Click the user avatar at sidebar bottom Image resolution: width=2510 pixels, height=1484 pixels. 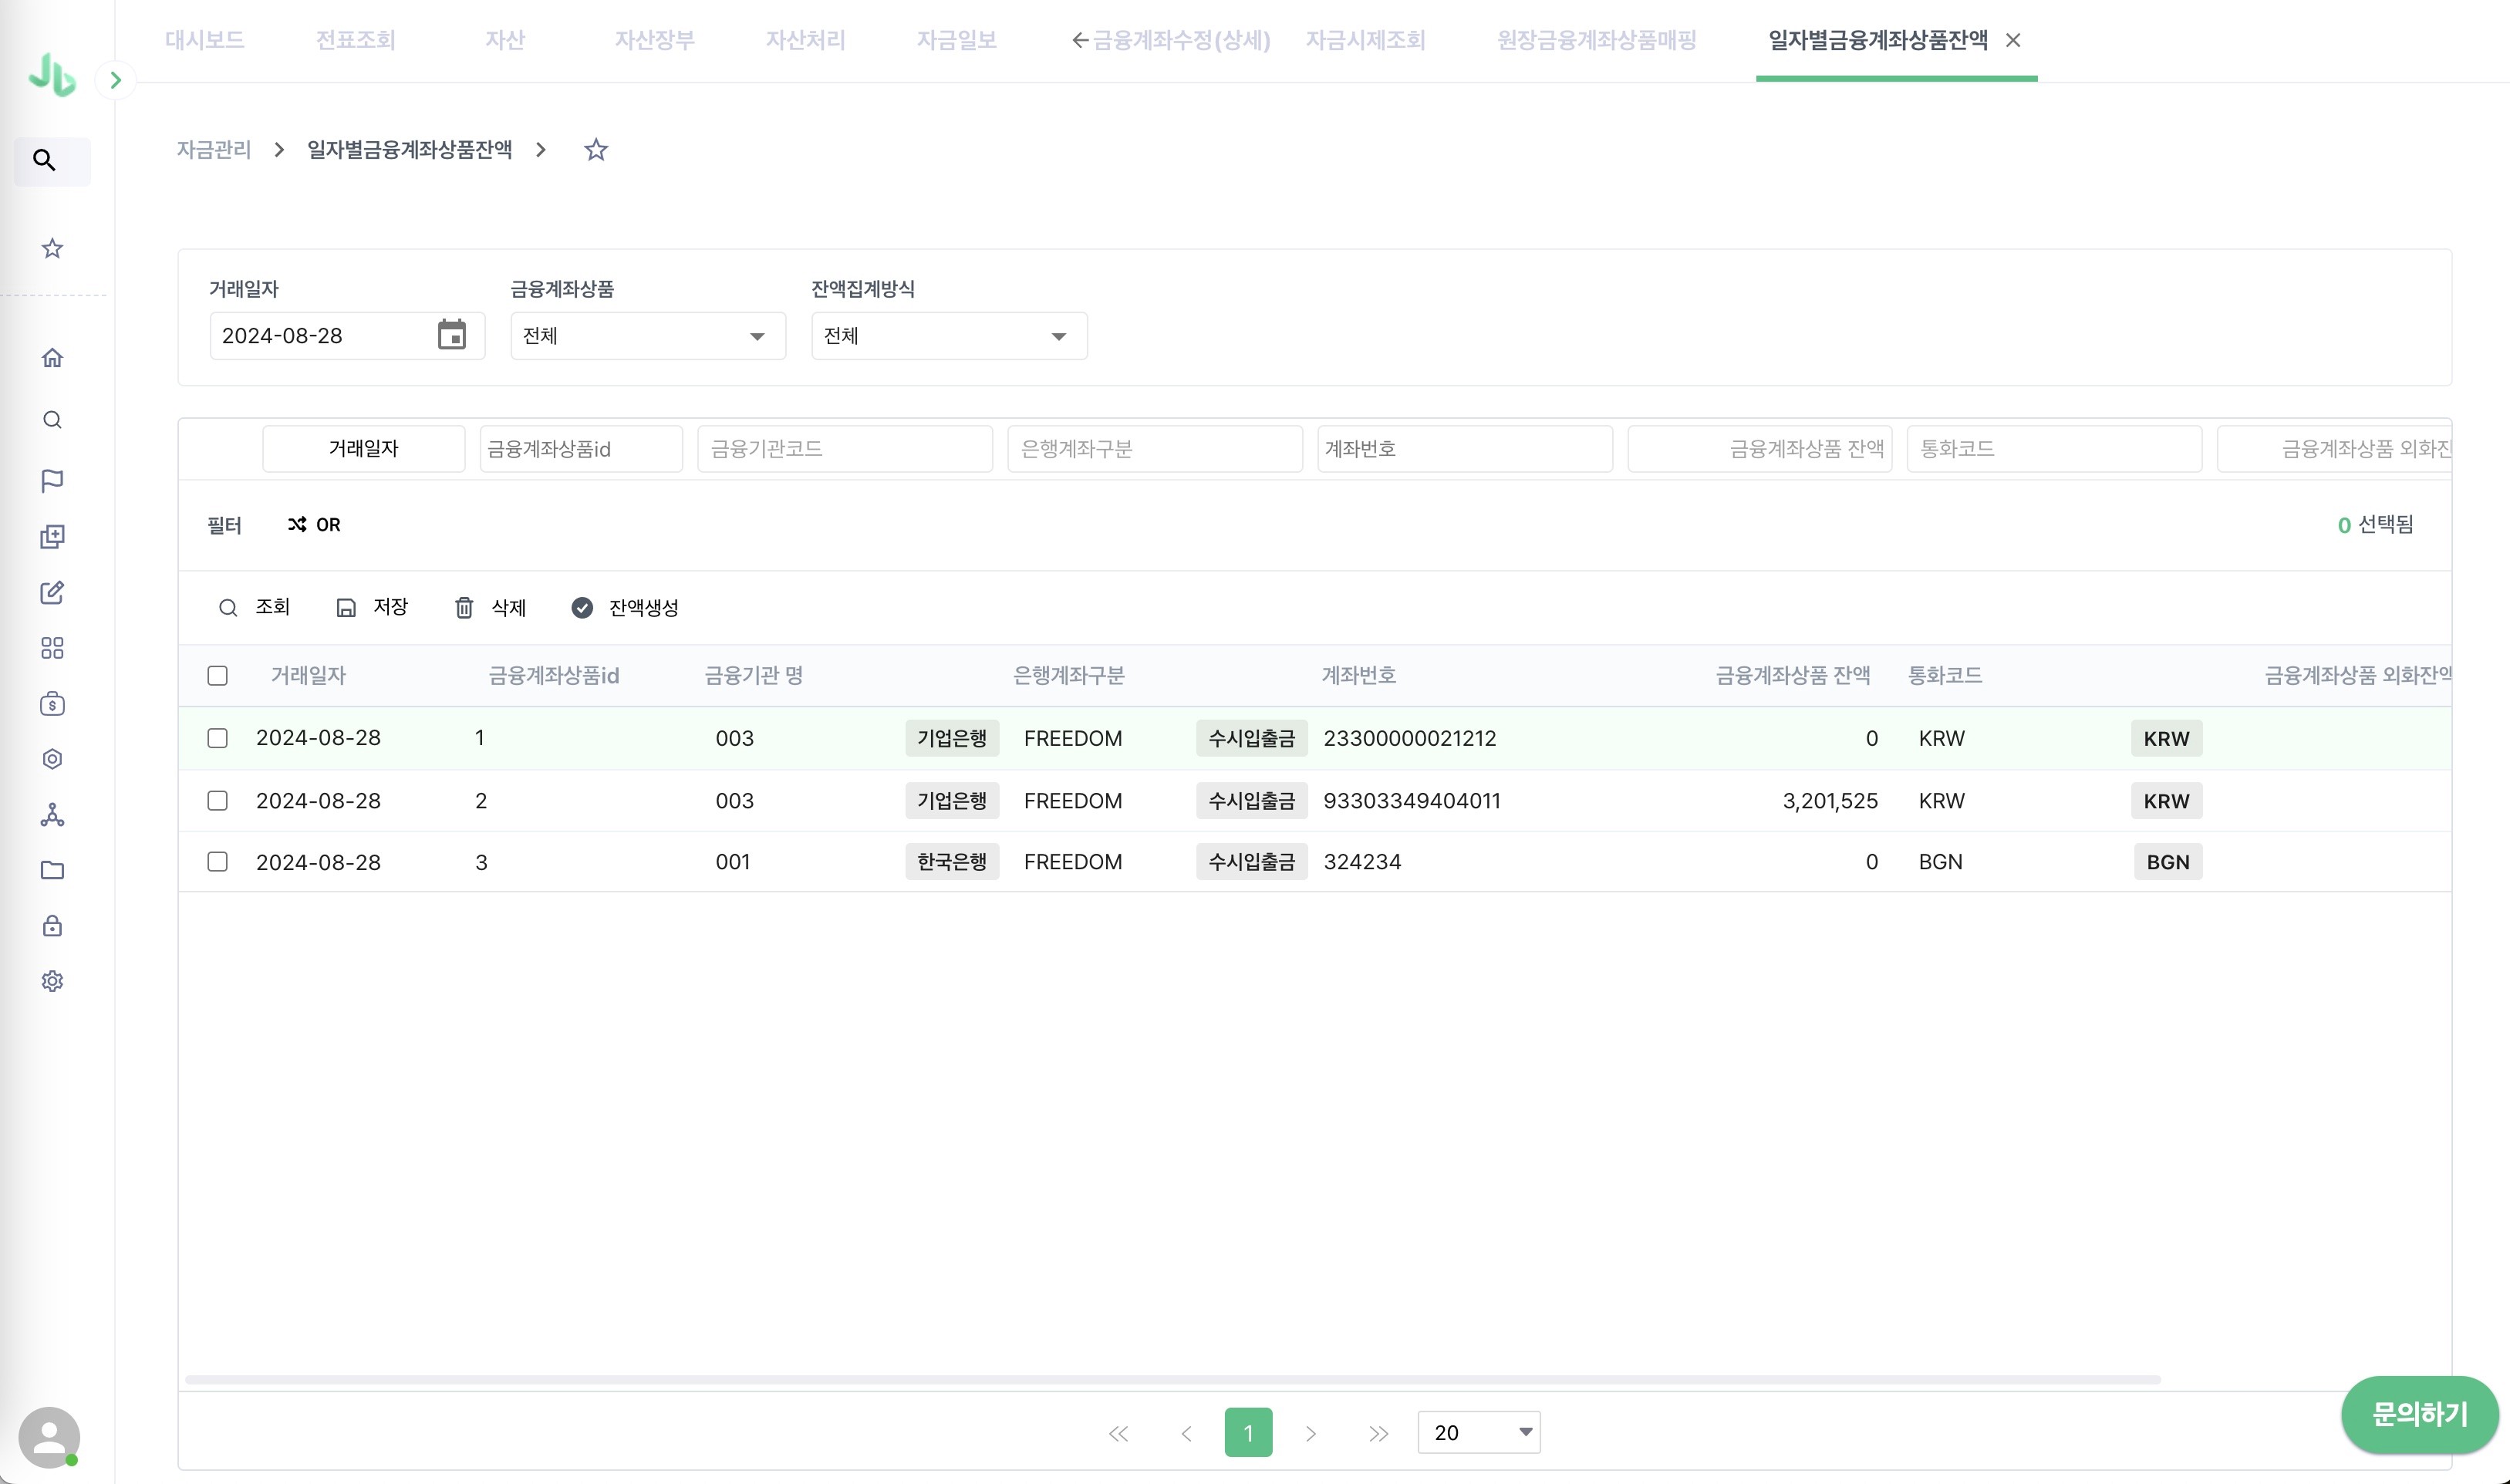coord(49,1437)
